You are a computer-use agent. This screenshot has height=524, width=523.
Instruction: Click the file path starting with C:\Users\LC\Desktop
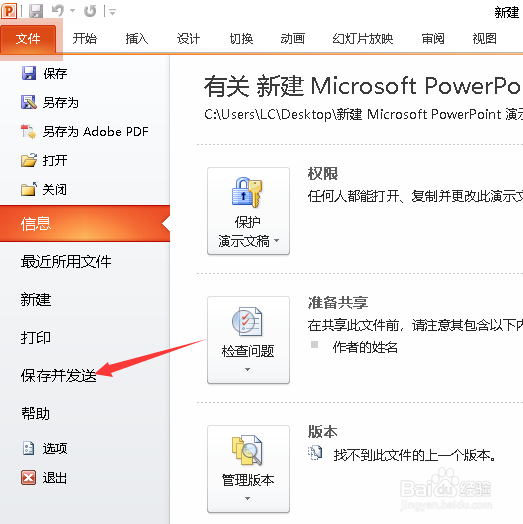coord(364,115)
